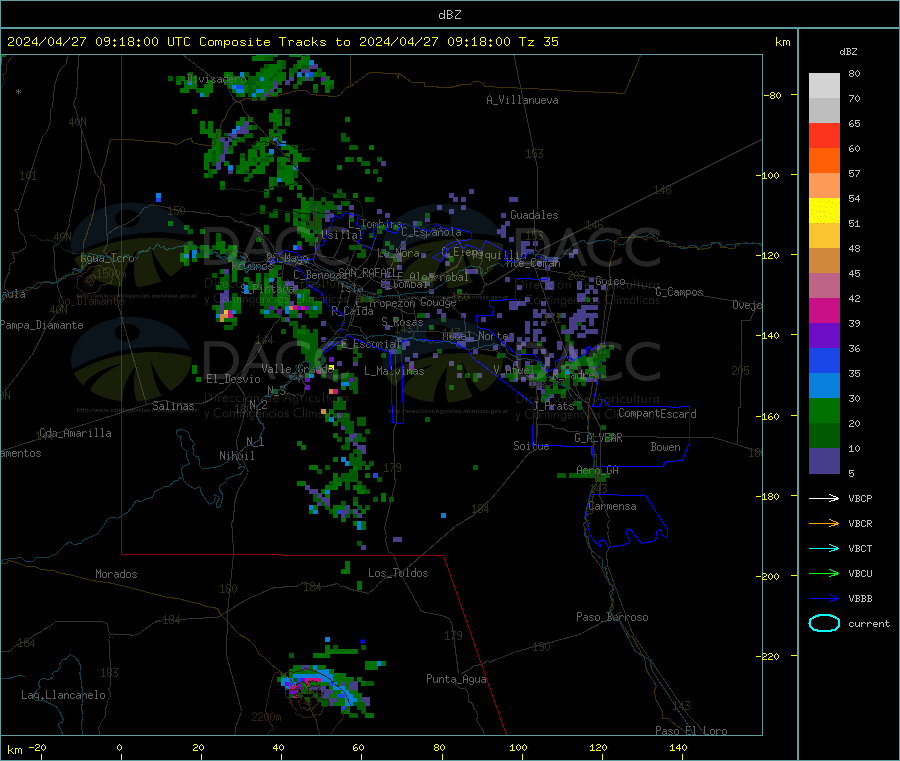This screenshot has width=900, height=761.
Task: Click the '-100' km vertical axis tick
Action: point(770,175)
